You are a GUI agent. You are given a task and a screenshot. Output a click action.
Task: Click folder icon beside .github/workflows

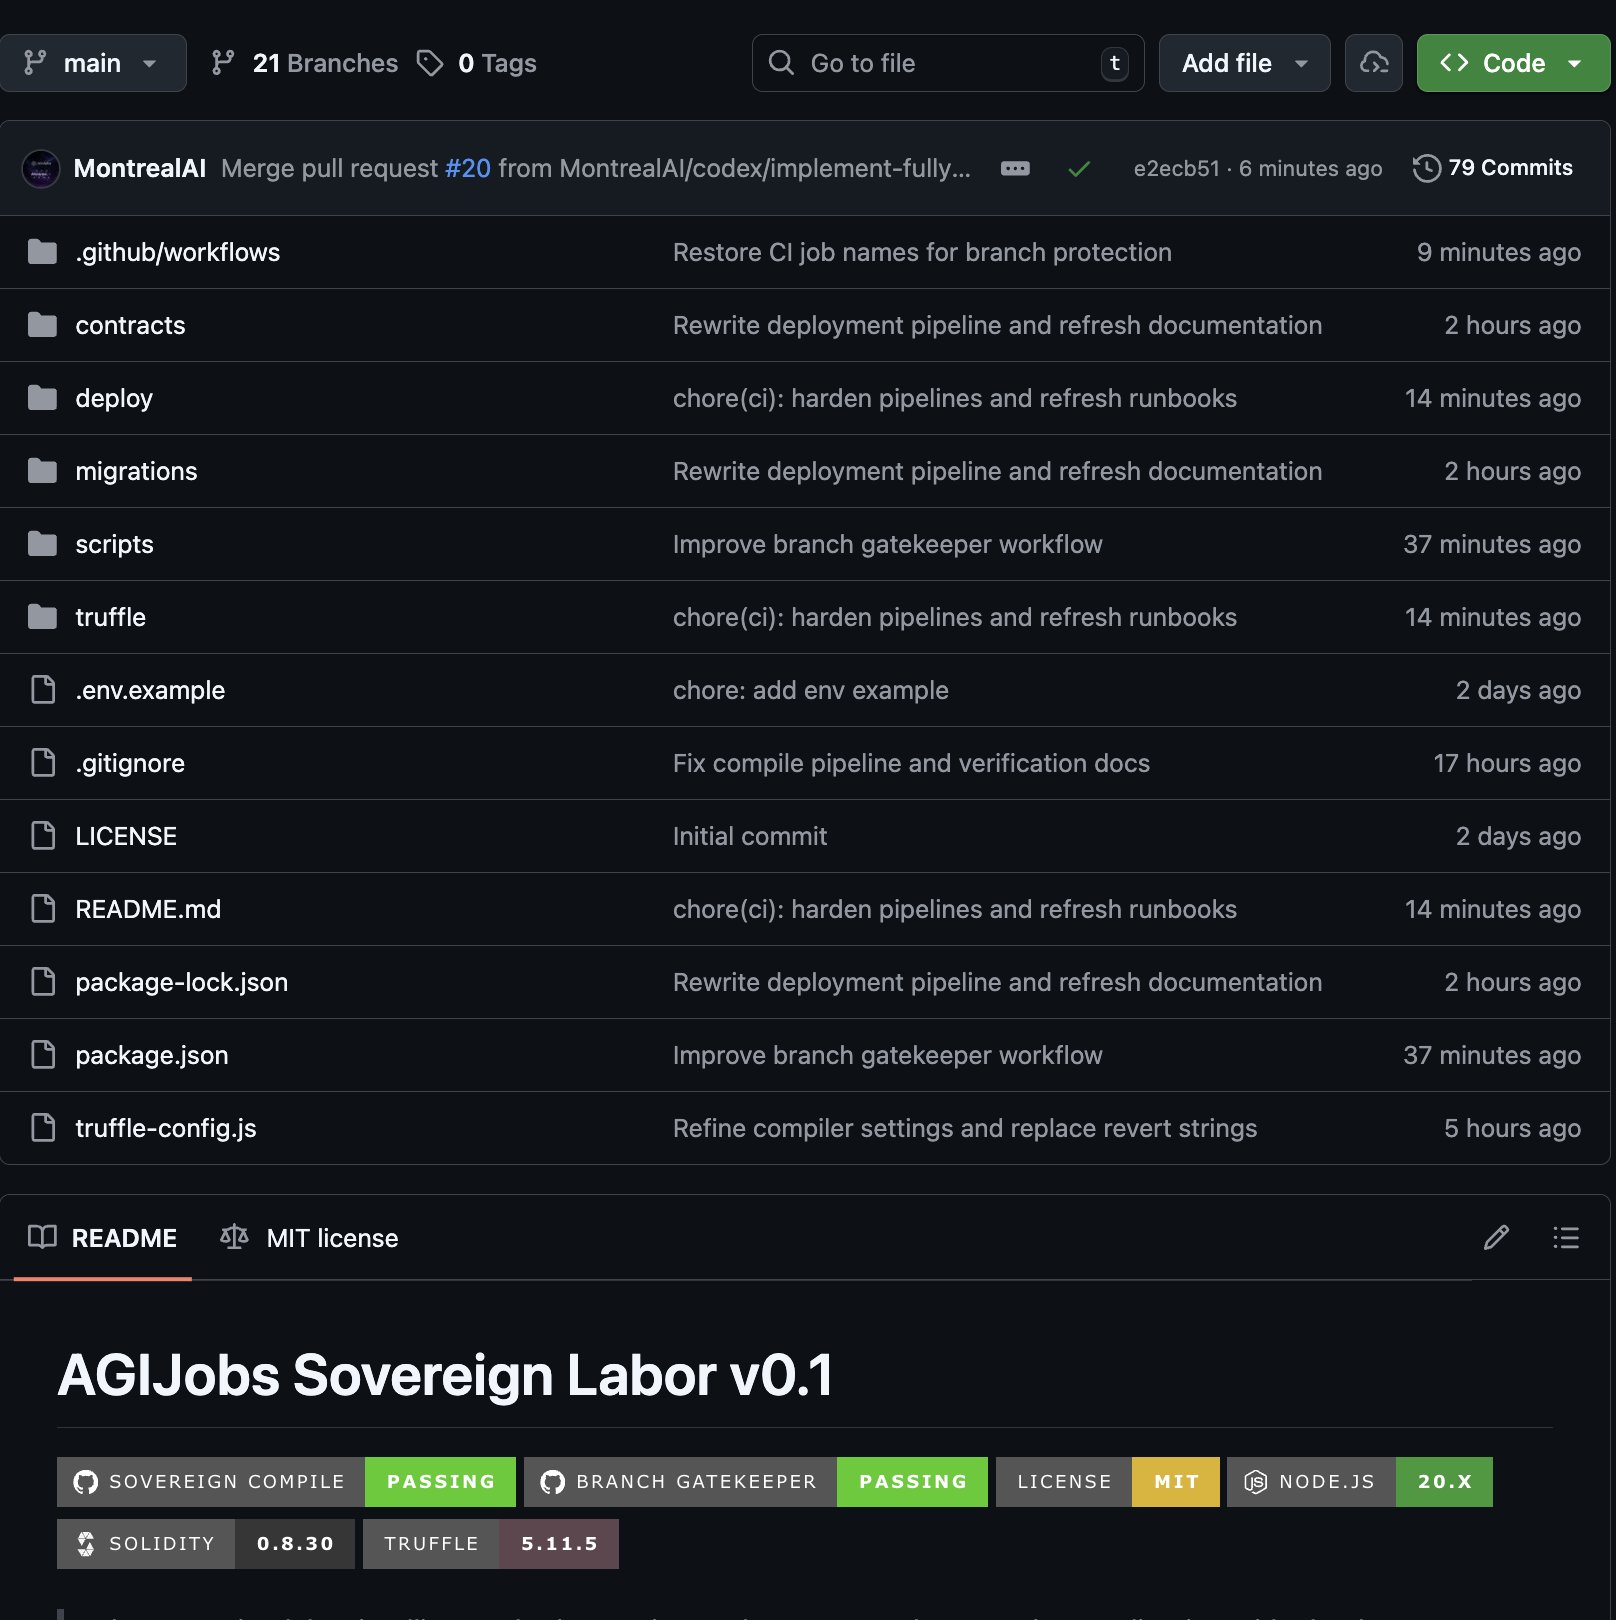coord(42,252)
